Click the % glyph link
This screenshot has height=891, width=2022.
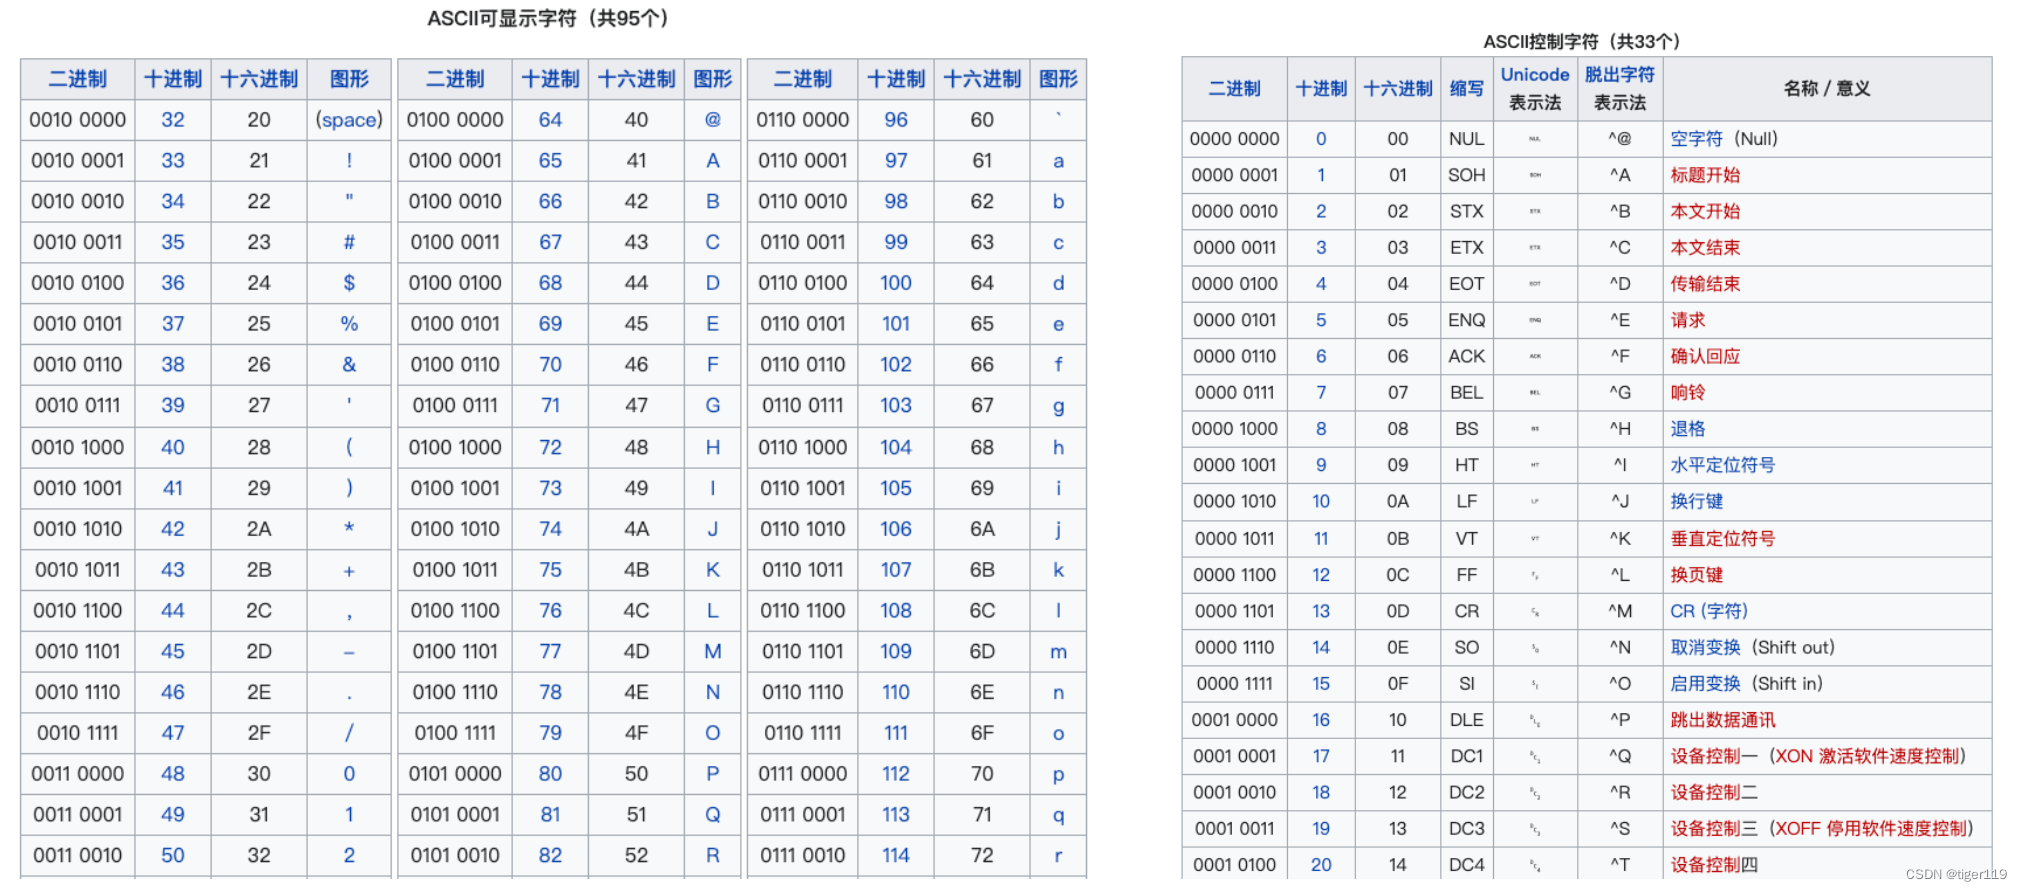349,324
